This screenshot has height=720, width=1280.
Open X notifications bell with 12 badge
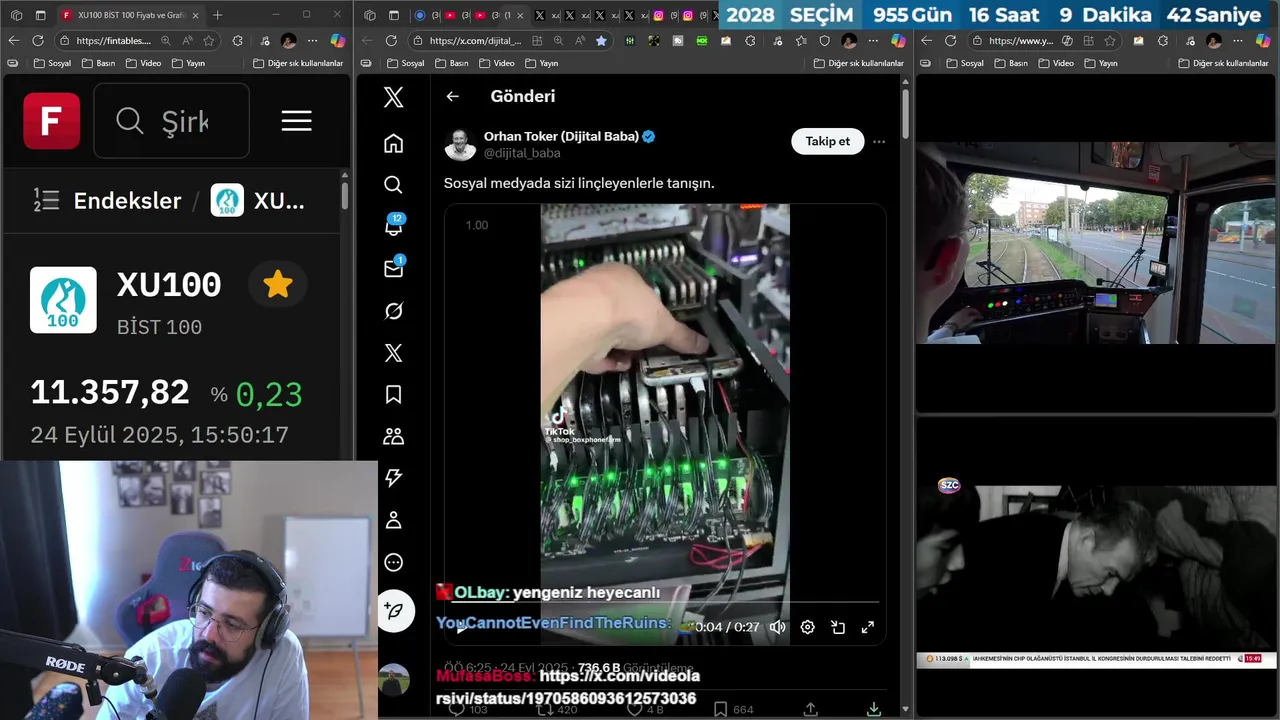pos(394,226)
